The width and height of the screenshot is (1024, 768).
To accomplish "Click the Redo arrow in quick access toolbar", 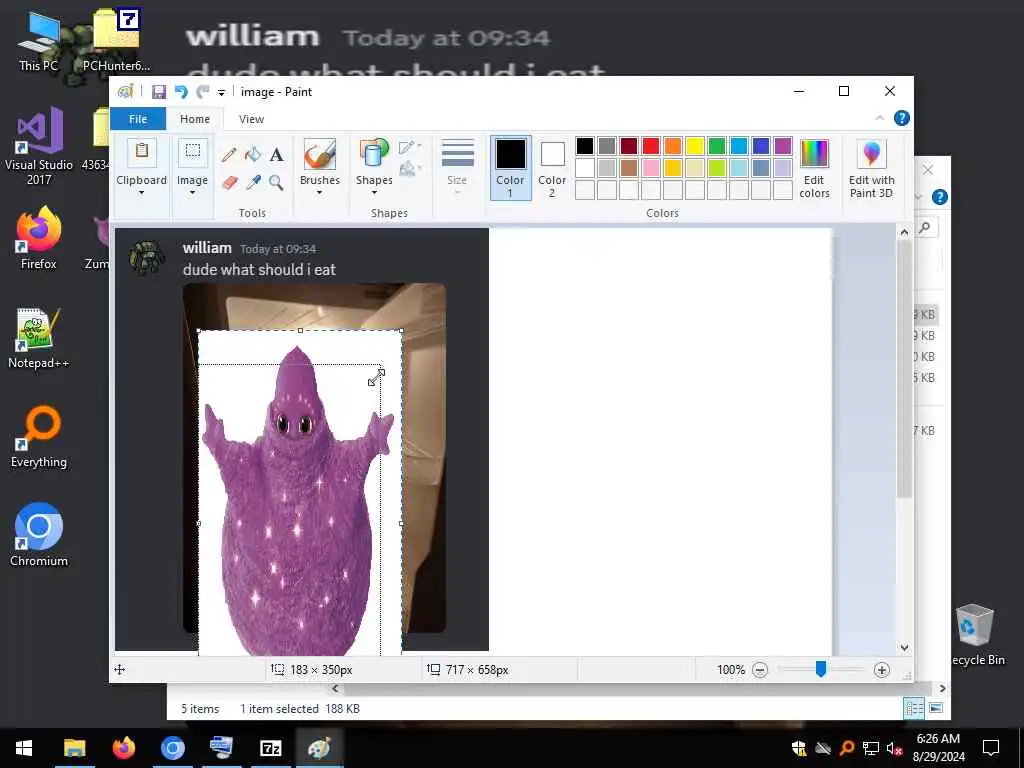I will (x=203, y=92).
